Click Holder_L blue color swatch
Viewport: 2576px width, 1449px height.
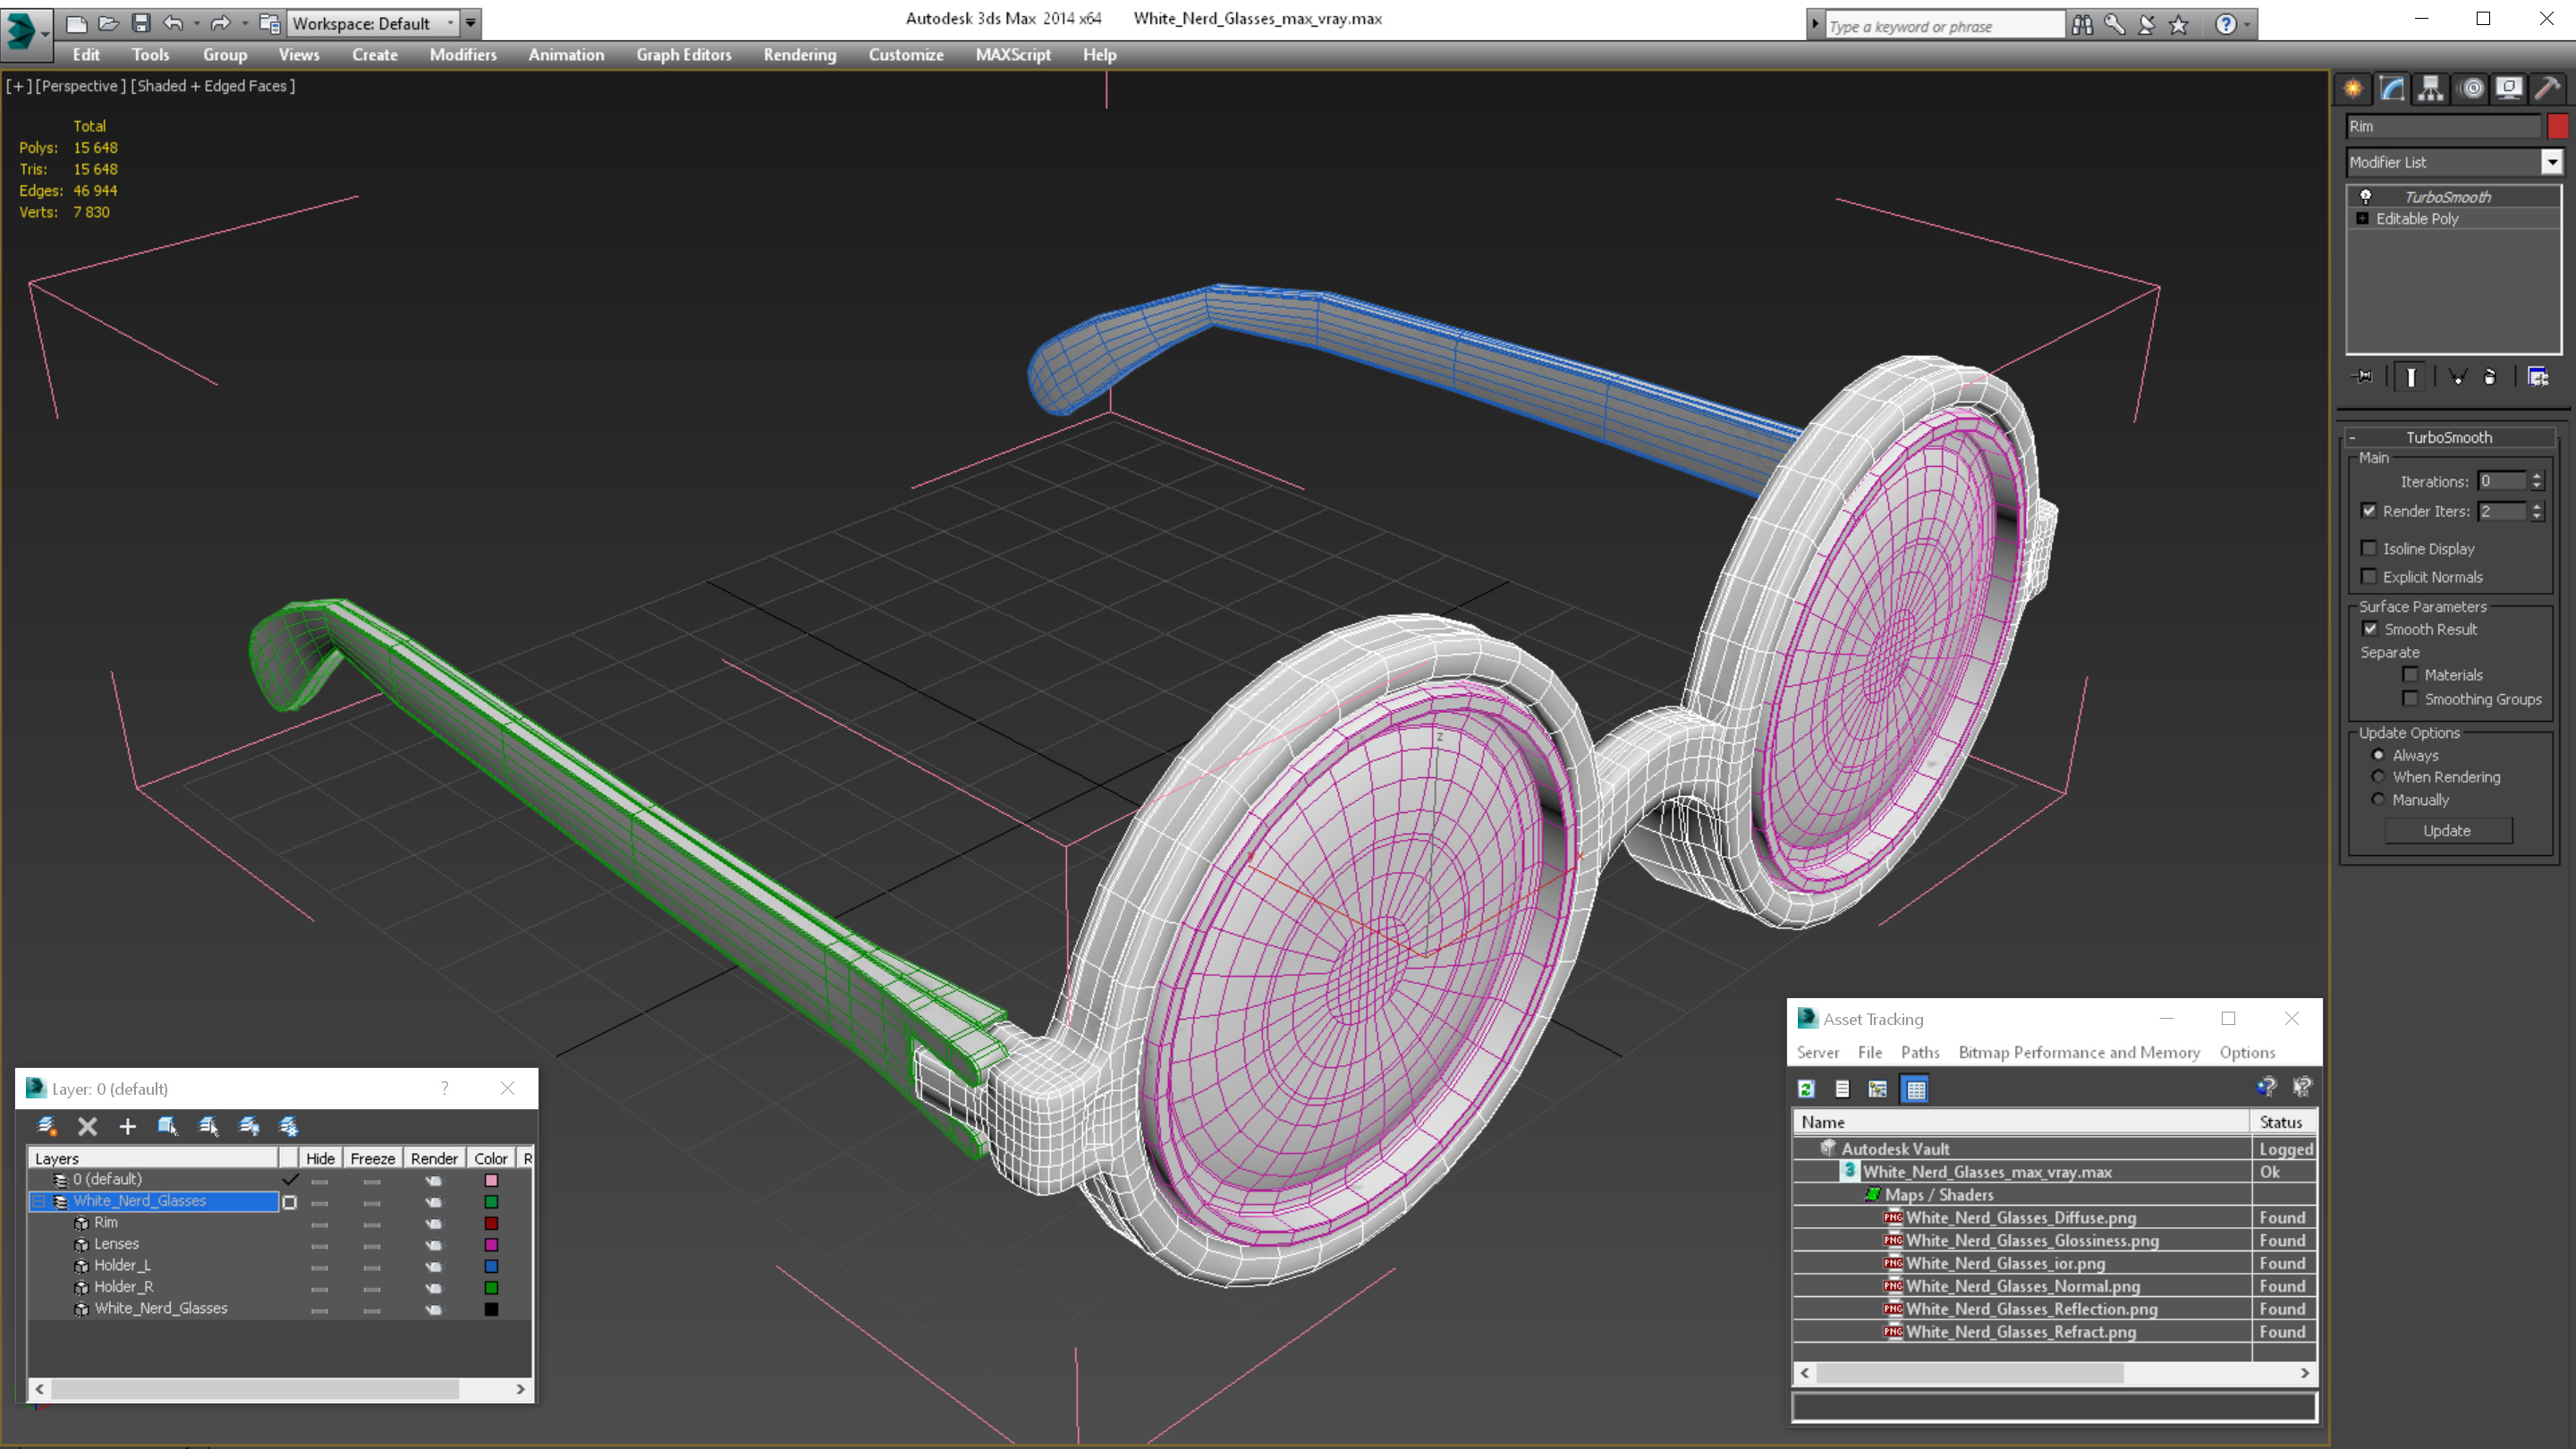491,1266
